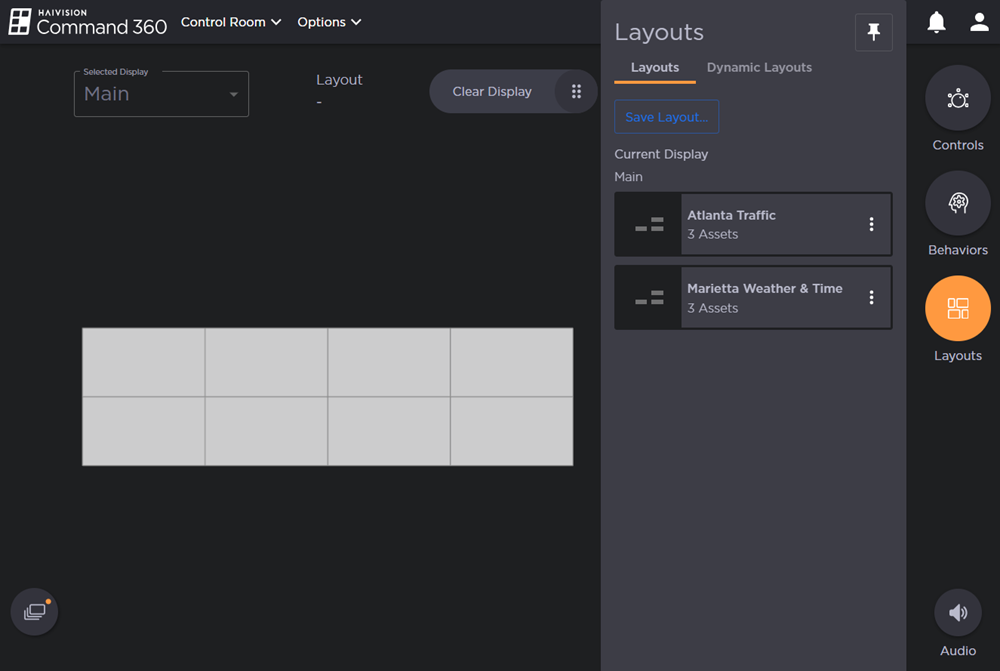Click the Save Layout button
The height and width of the screenshot is (671, 1000).
pos(666,116)
